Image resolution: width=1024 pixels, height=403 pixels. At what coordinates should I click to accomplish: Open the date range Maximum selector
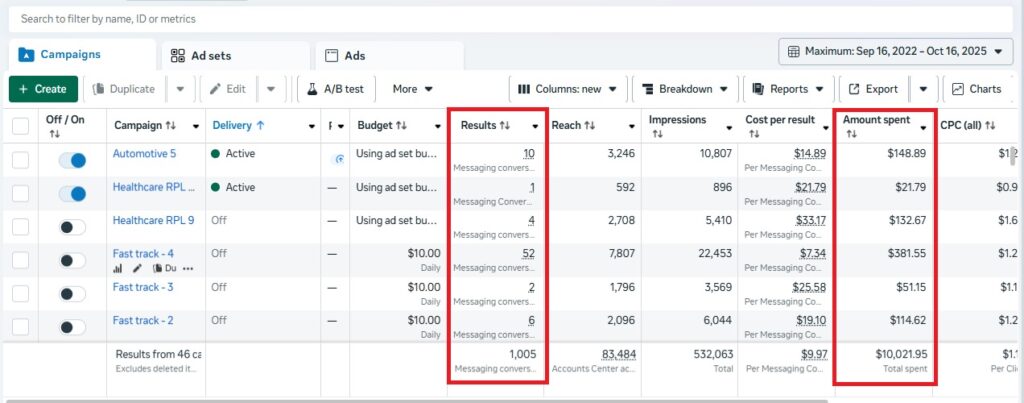895,51
